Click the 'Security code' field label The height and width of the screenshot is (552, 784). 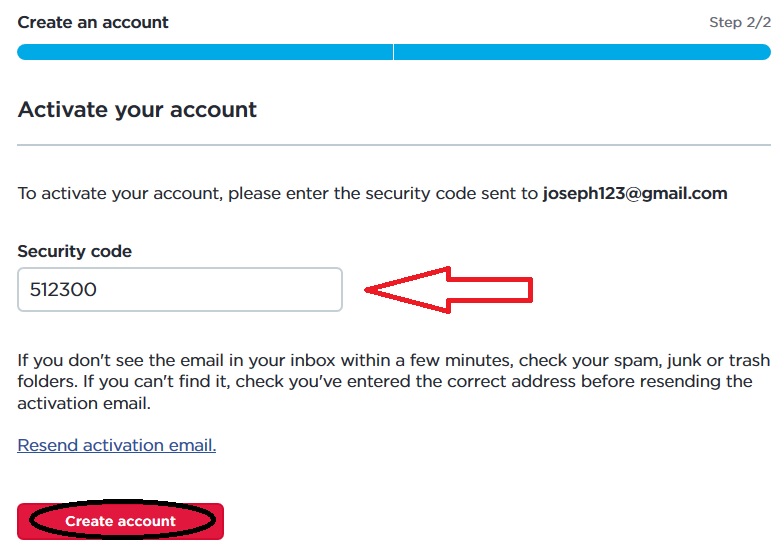75,251
